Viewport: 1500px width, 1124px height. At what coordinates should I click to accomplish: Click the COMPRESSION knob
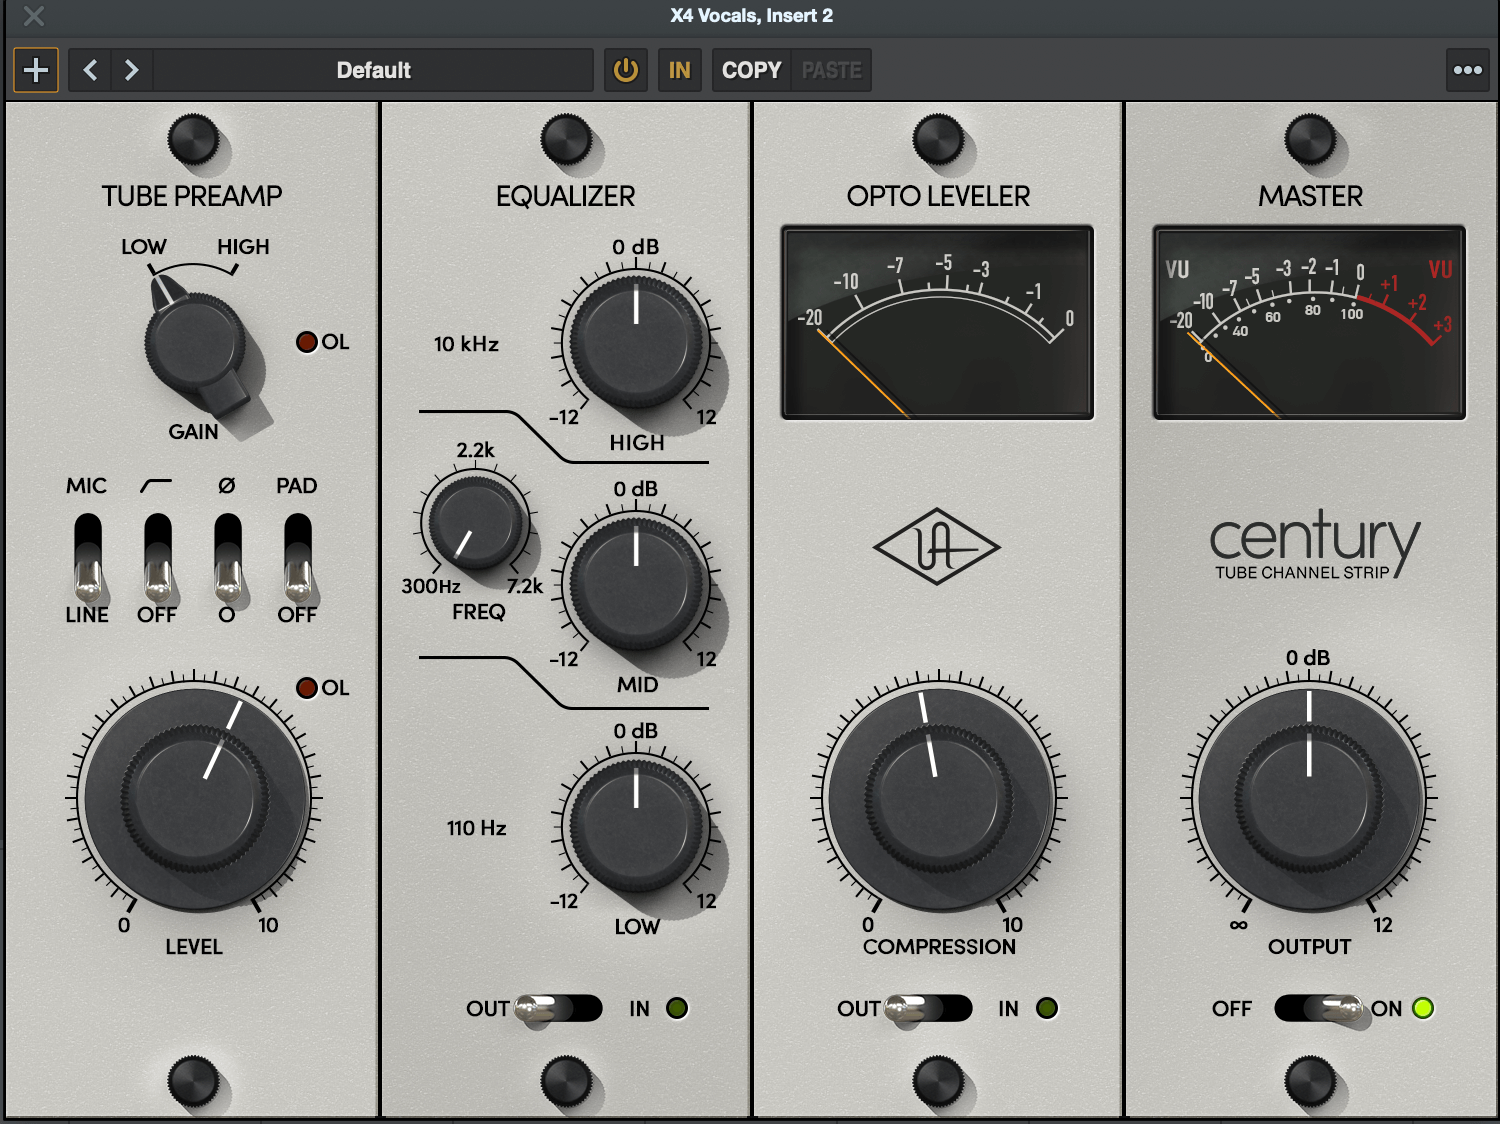coord(938,799)
